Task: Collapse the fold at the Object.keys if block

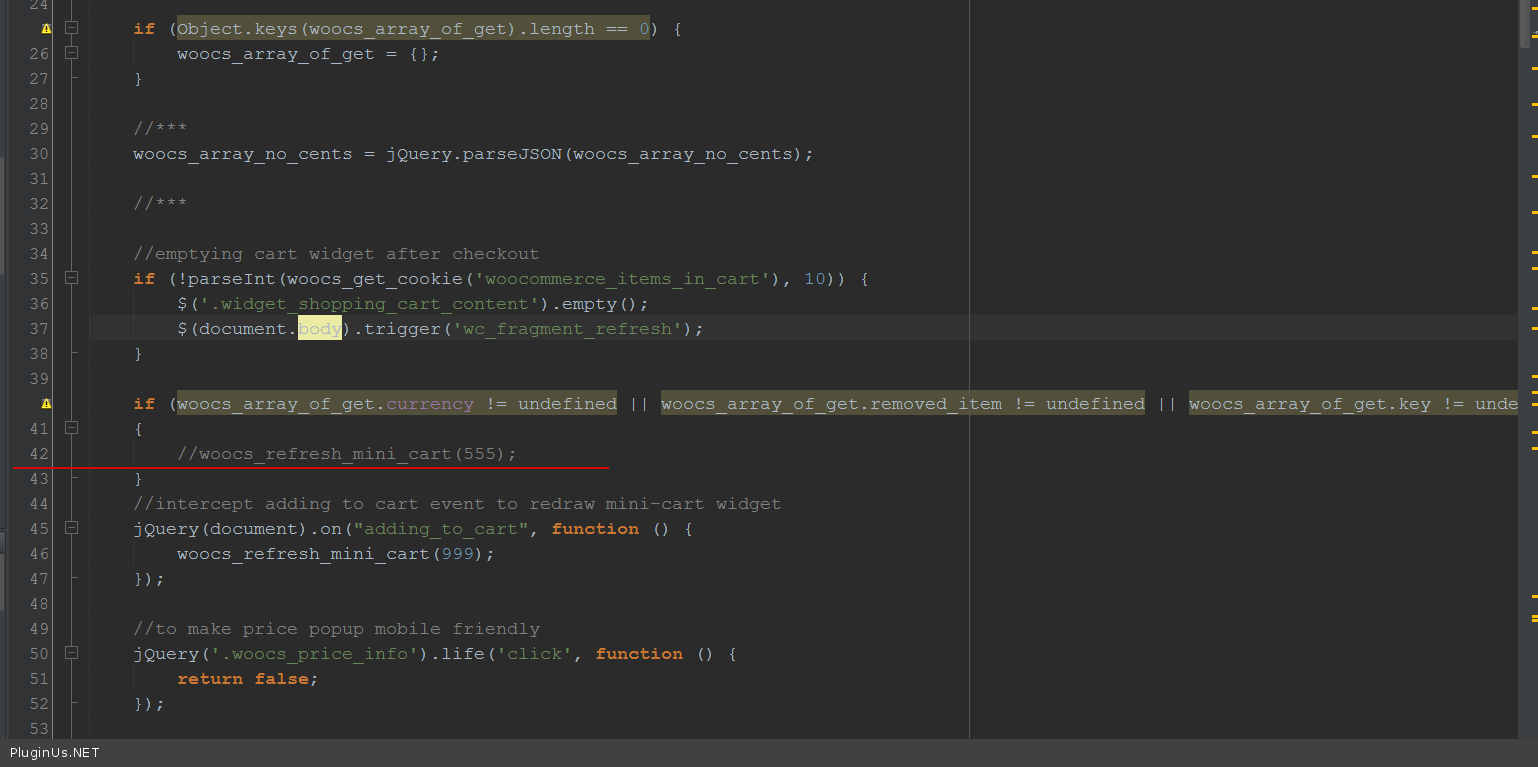Action: tap(71, 29)
